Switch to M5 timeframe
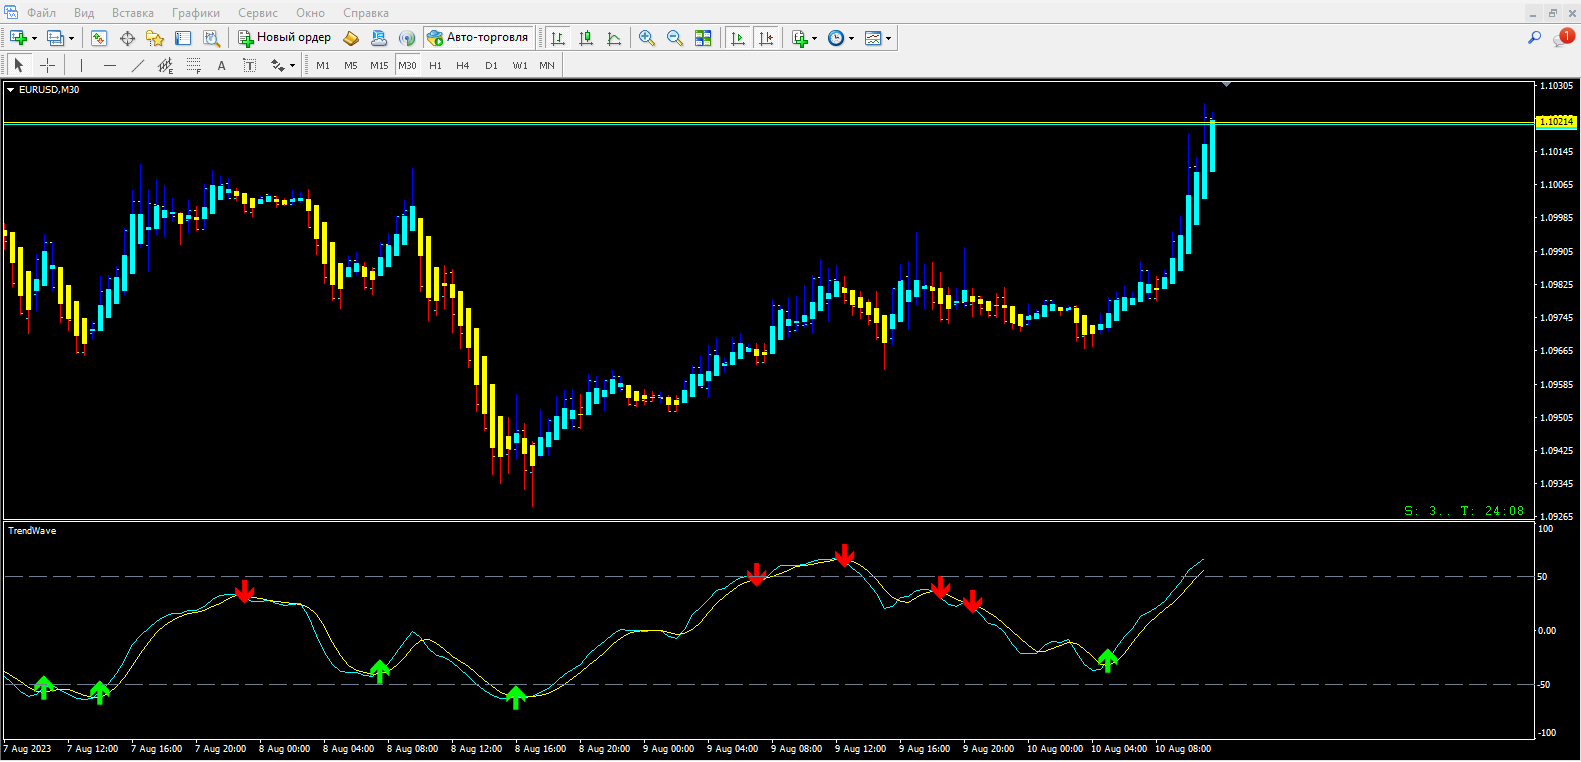1581x762 pixels. [x=351, y=65]
